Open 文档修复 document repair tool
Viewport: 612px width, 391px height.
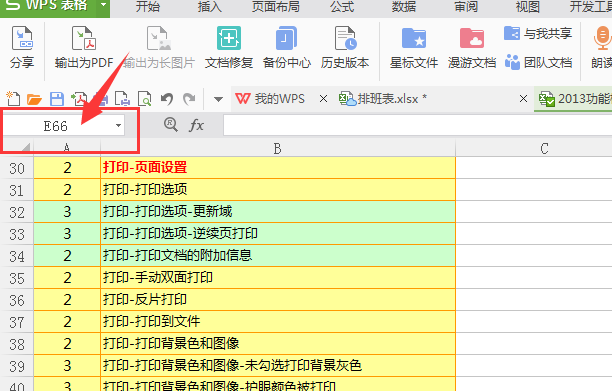click(229, 47)
